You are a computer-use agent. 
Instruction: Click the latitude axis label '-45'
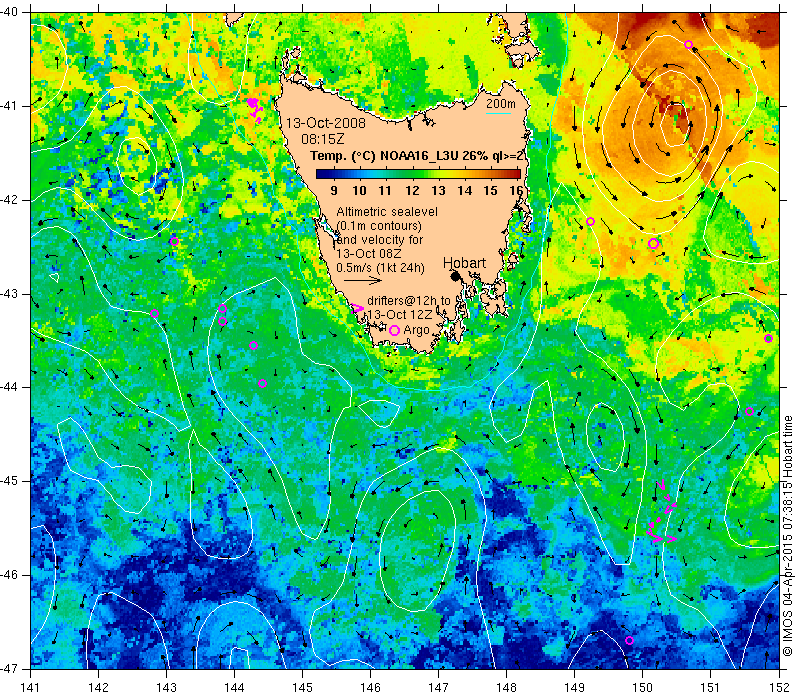(x=8, y=481)
